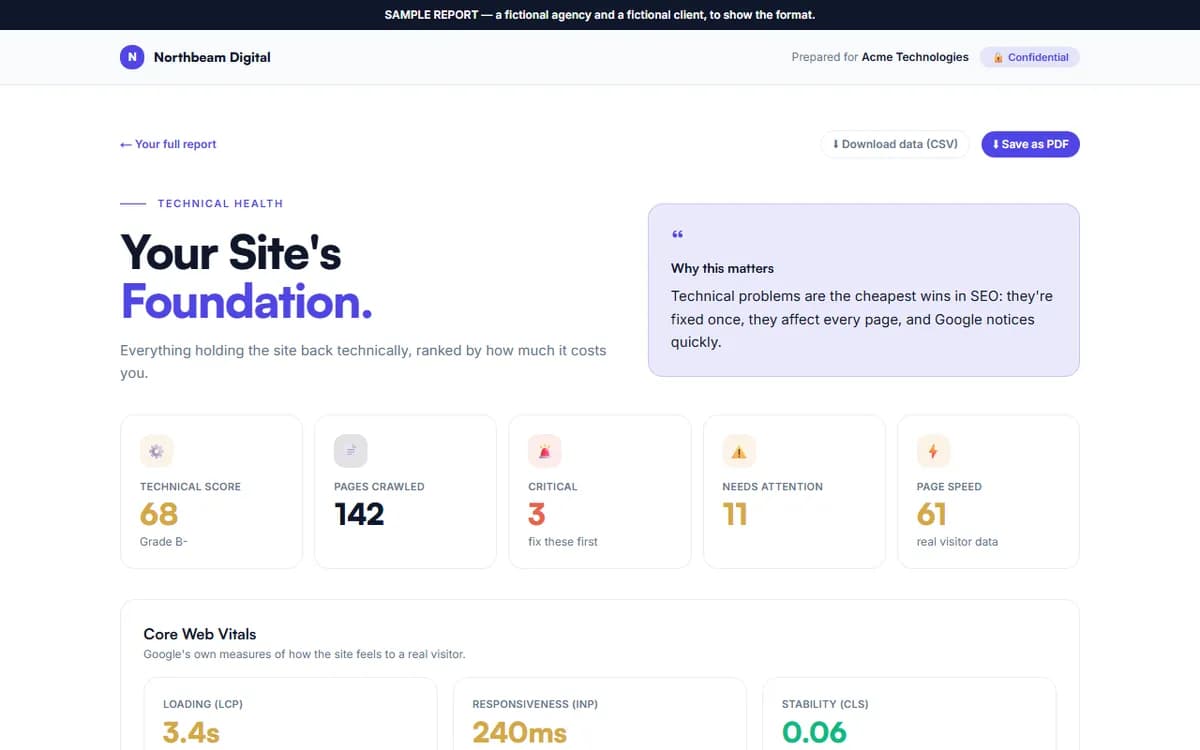Click the Northbeam Digital N logo
Screen dimensions: 1200x750
pyautogui.click(x=132, y=57)
